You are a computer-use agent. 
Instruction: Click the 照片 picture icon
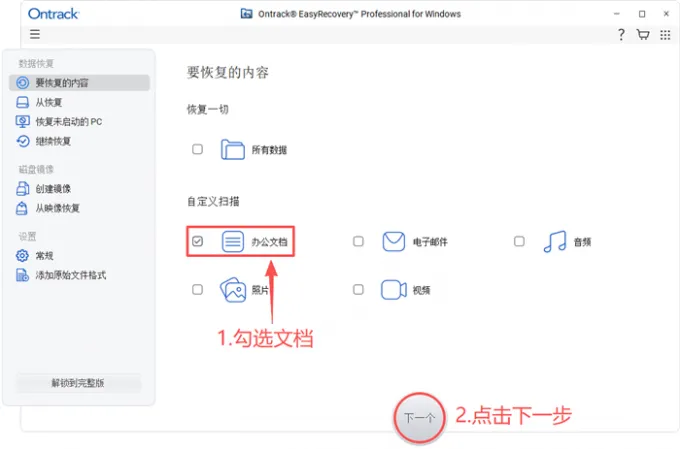tap(233, 290)
